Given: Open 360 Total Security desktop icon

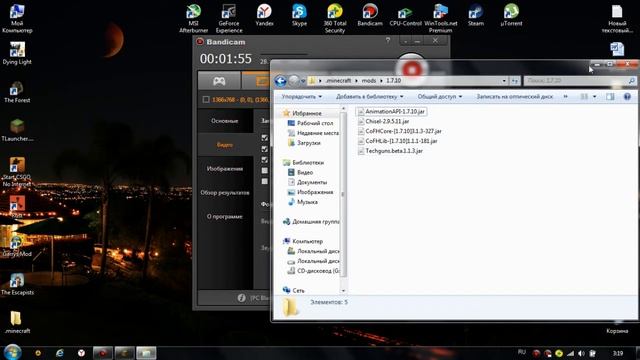Looking at the screenshot, I should pyautogui.click(x=335, y=18).
